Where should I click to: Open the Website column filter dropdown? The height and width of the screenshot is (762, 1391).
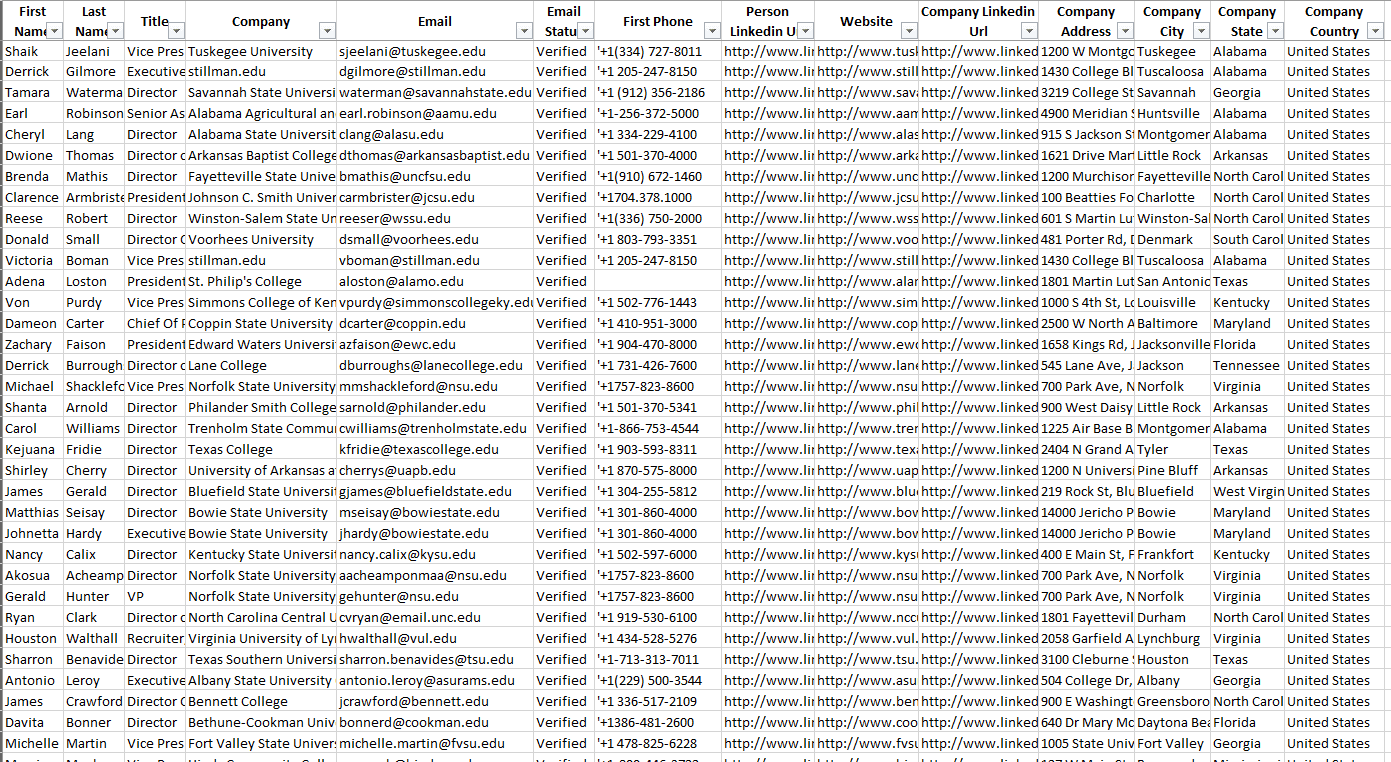pos(909,31)
